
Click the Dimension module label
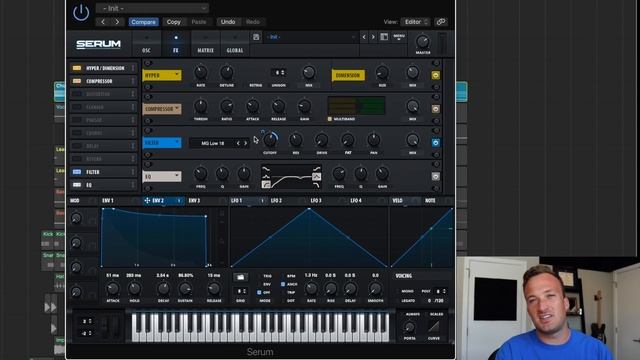pyautogui.click(x=348, y=75)
